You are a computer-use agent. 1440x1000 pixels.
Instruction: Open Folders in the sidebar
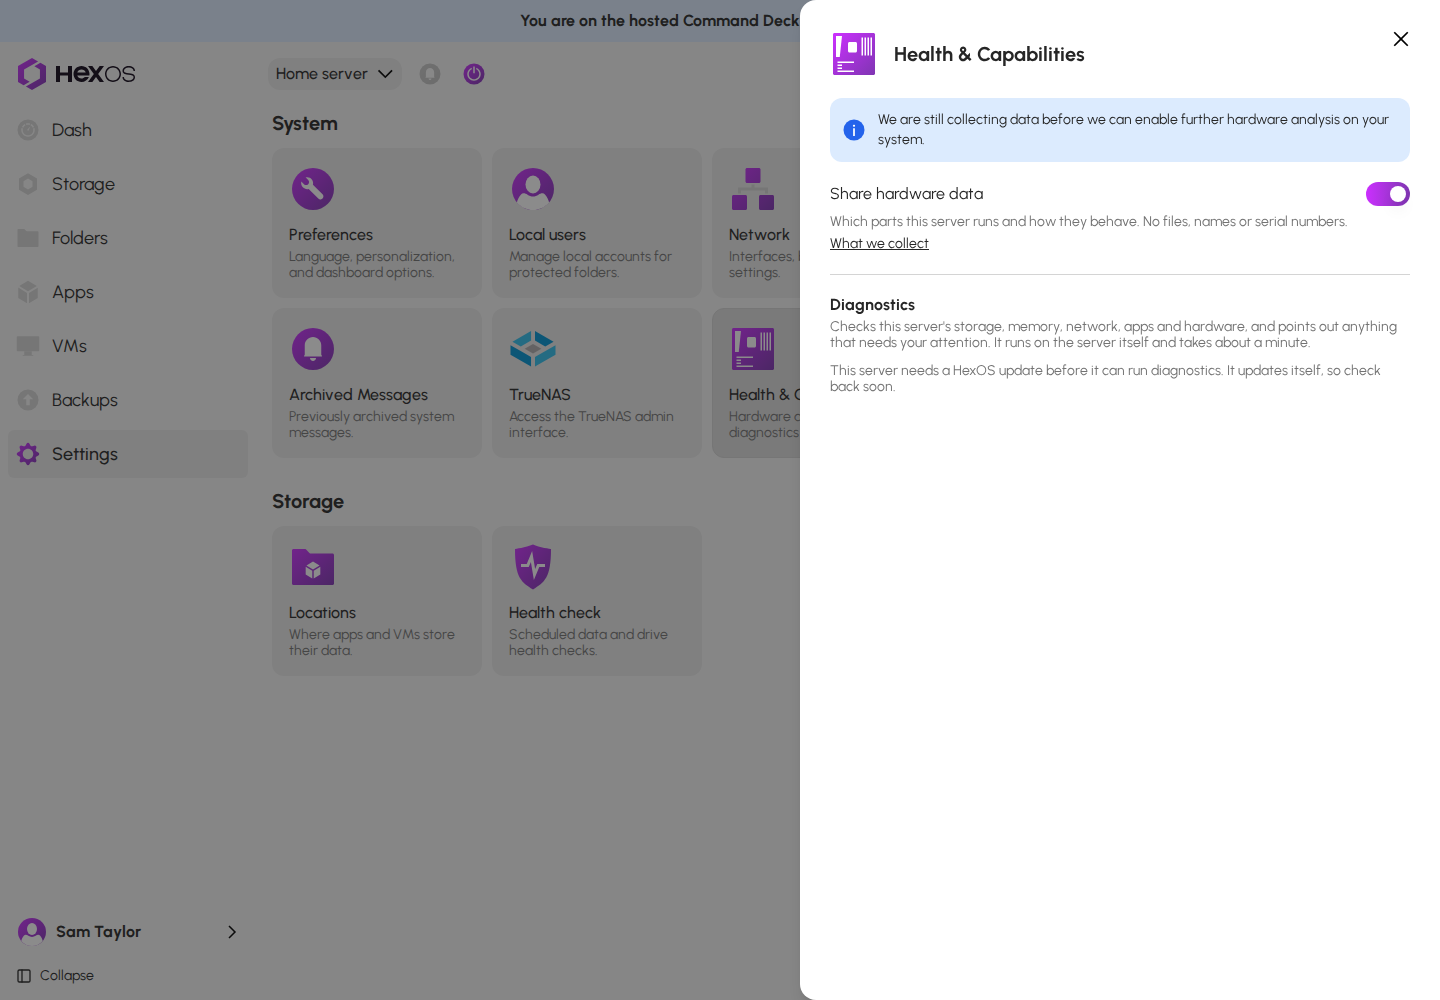pos(128,238)
